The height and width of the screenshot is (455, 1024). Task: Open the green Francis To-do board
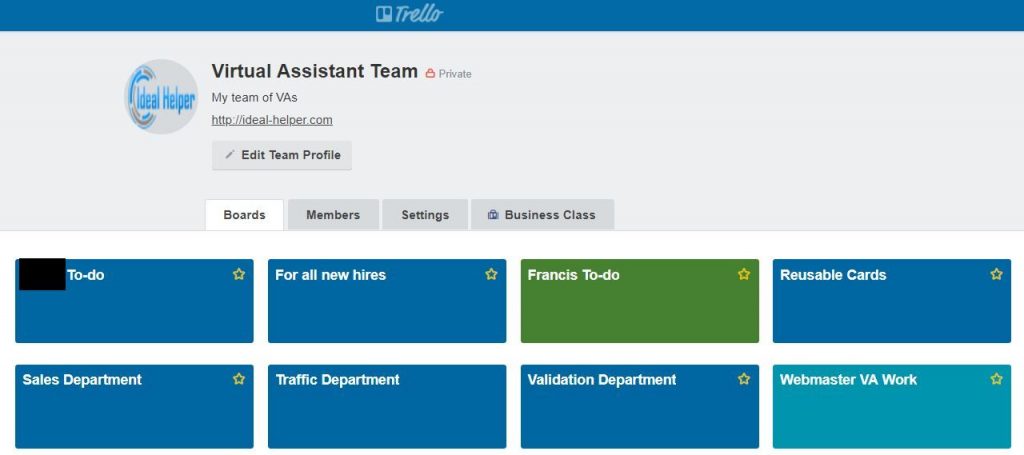[x=639, y=300]
